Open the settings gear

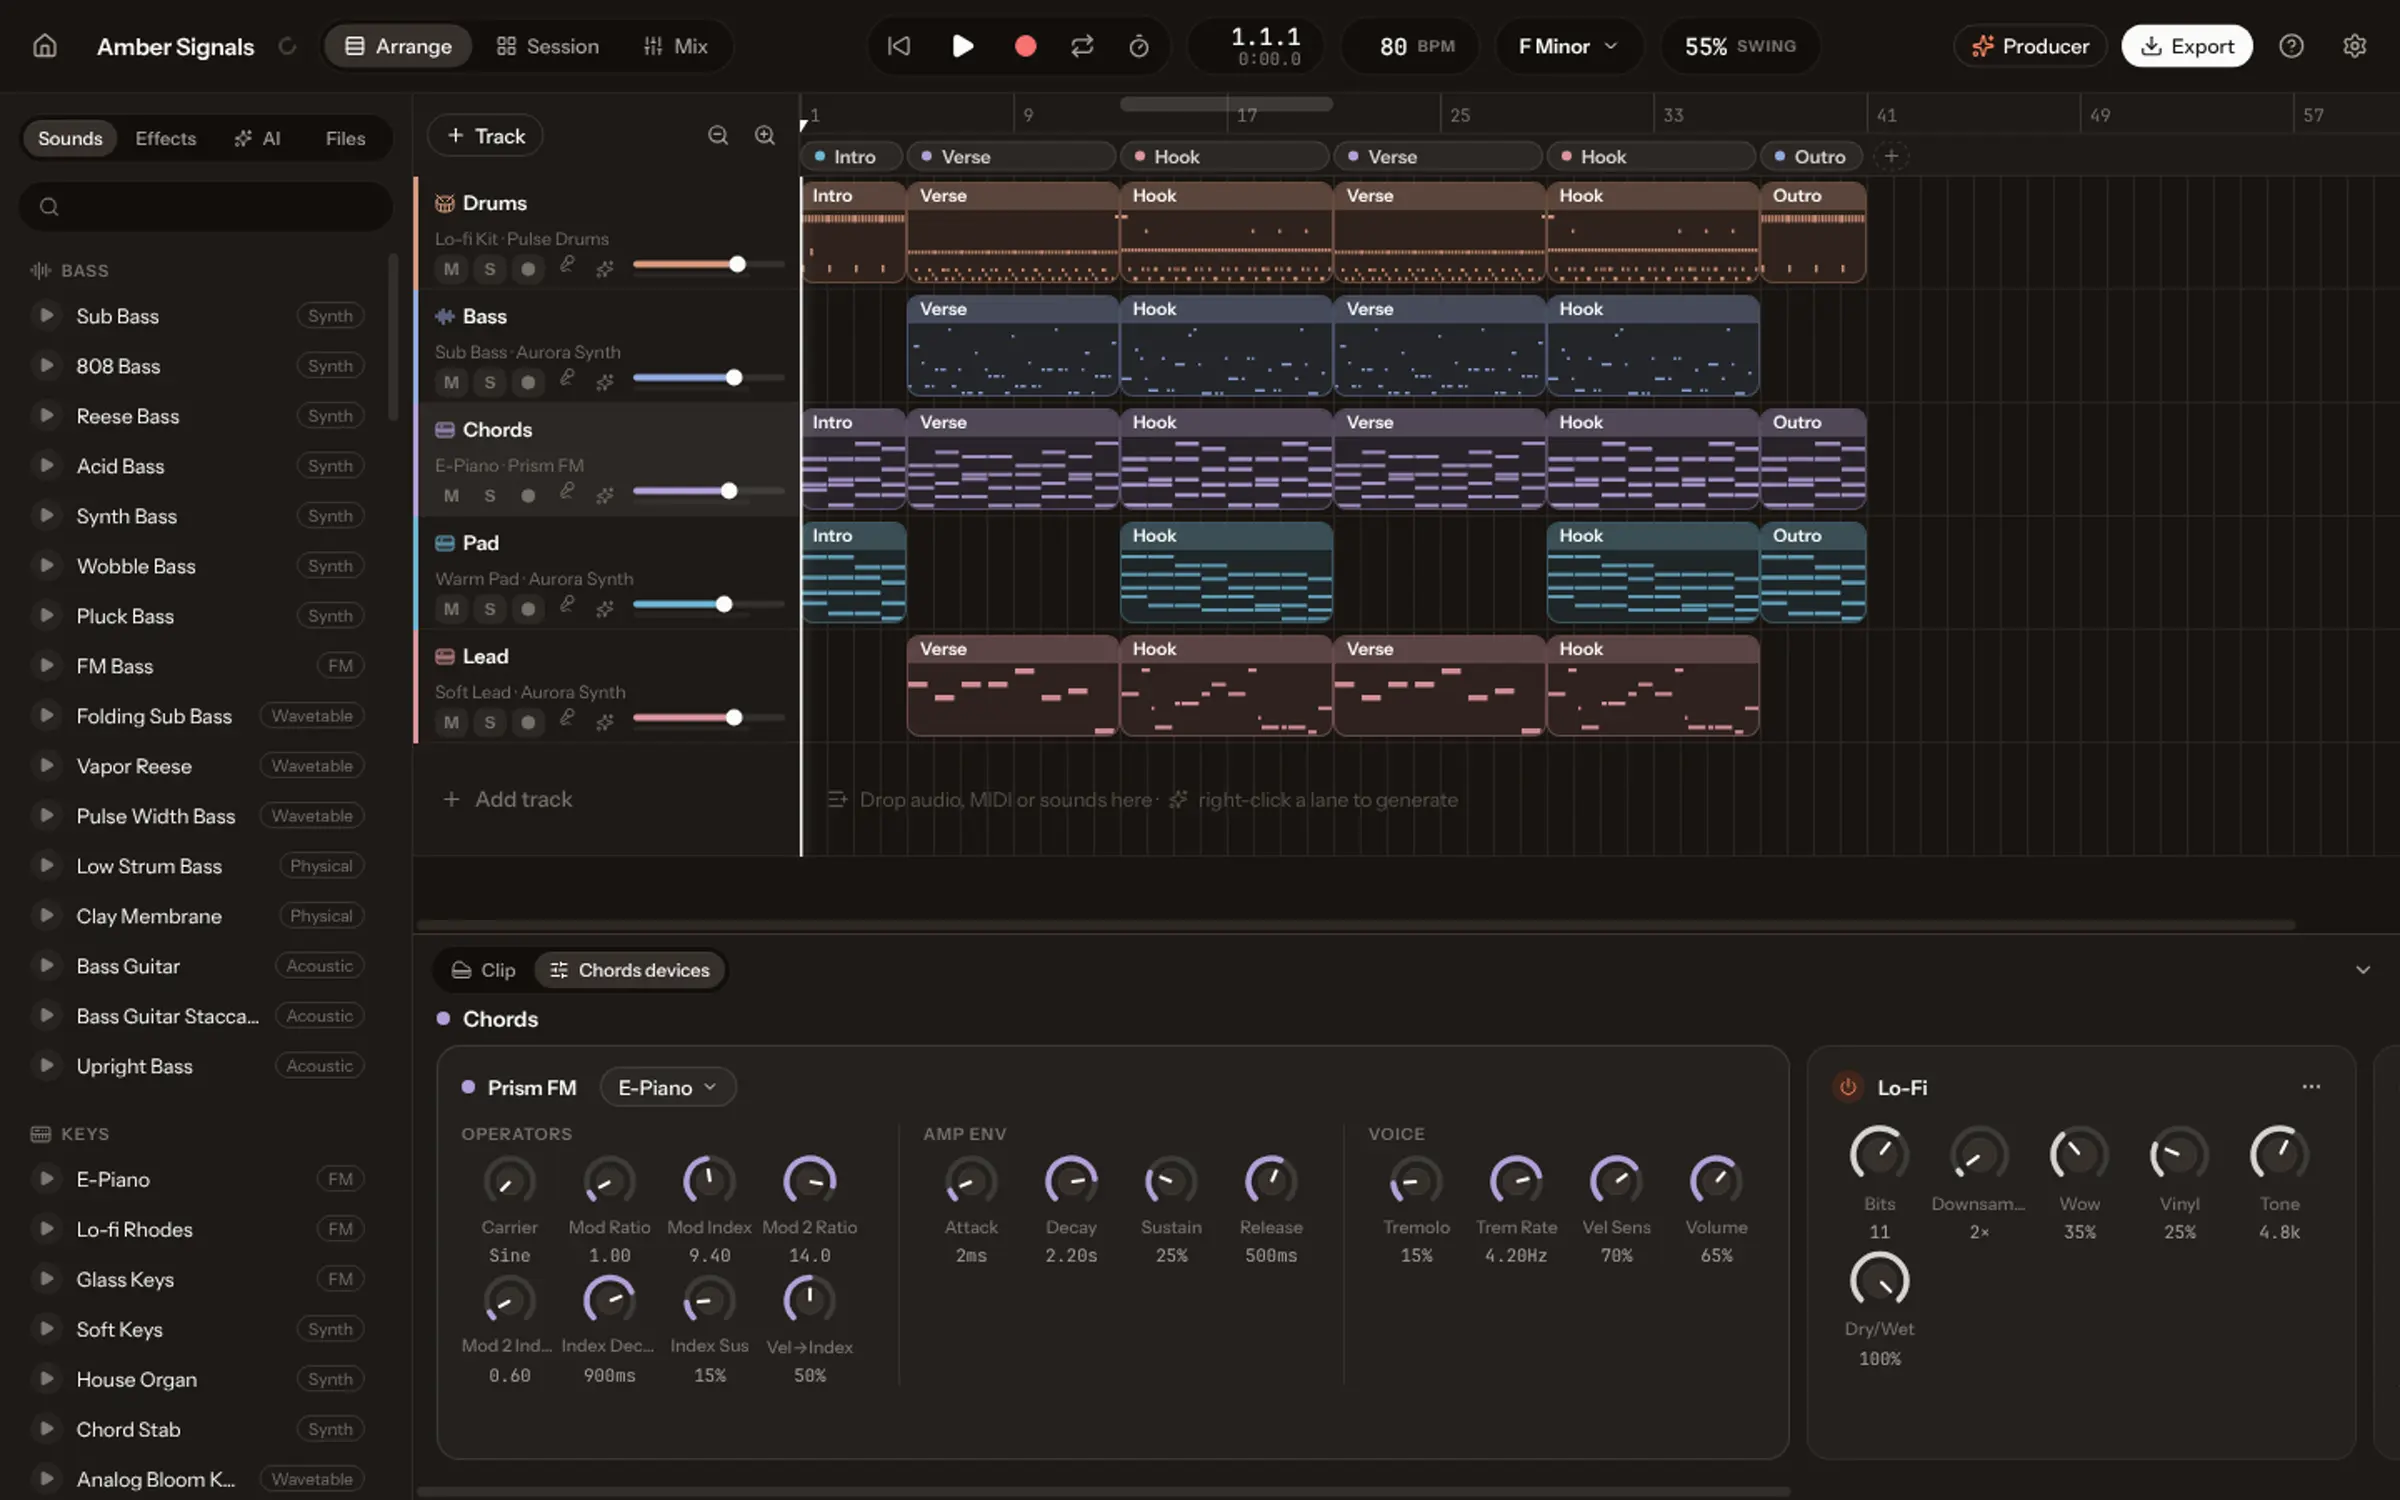click(2354, 46)
